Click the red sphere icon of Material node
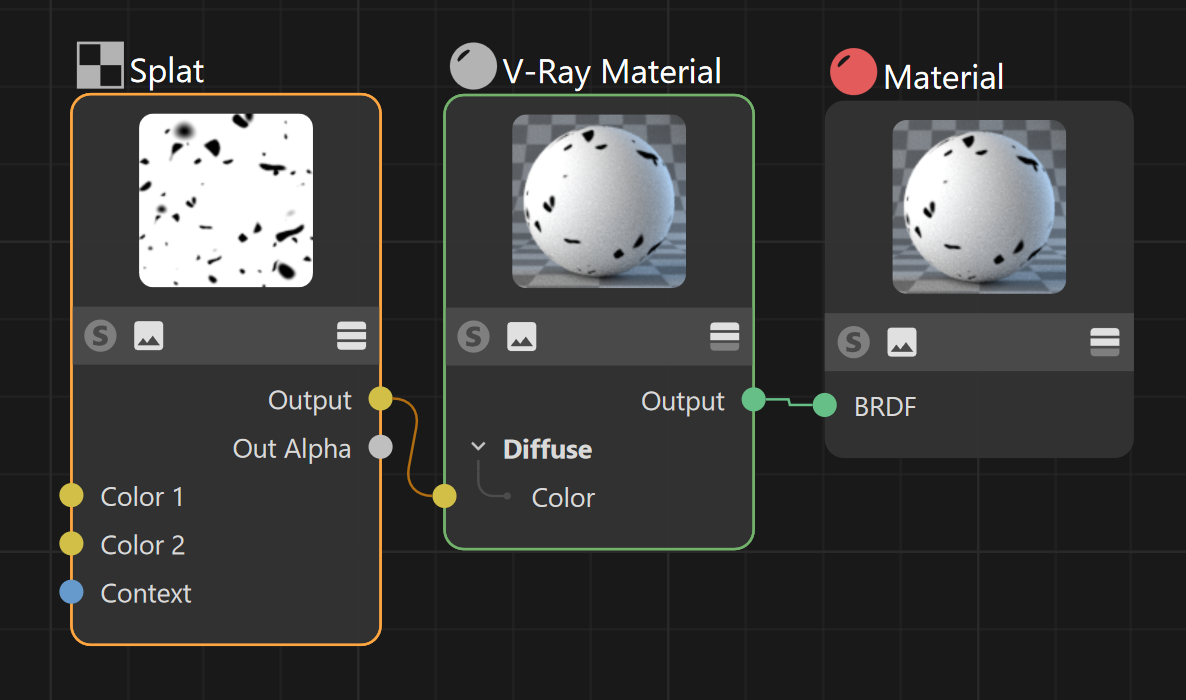Image resolution: width=1186 pixels, height=700 pixels. (x=853, y=72)
